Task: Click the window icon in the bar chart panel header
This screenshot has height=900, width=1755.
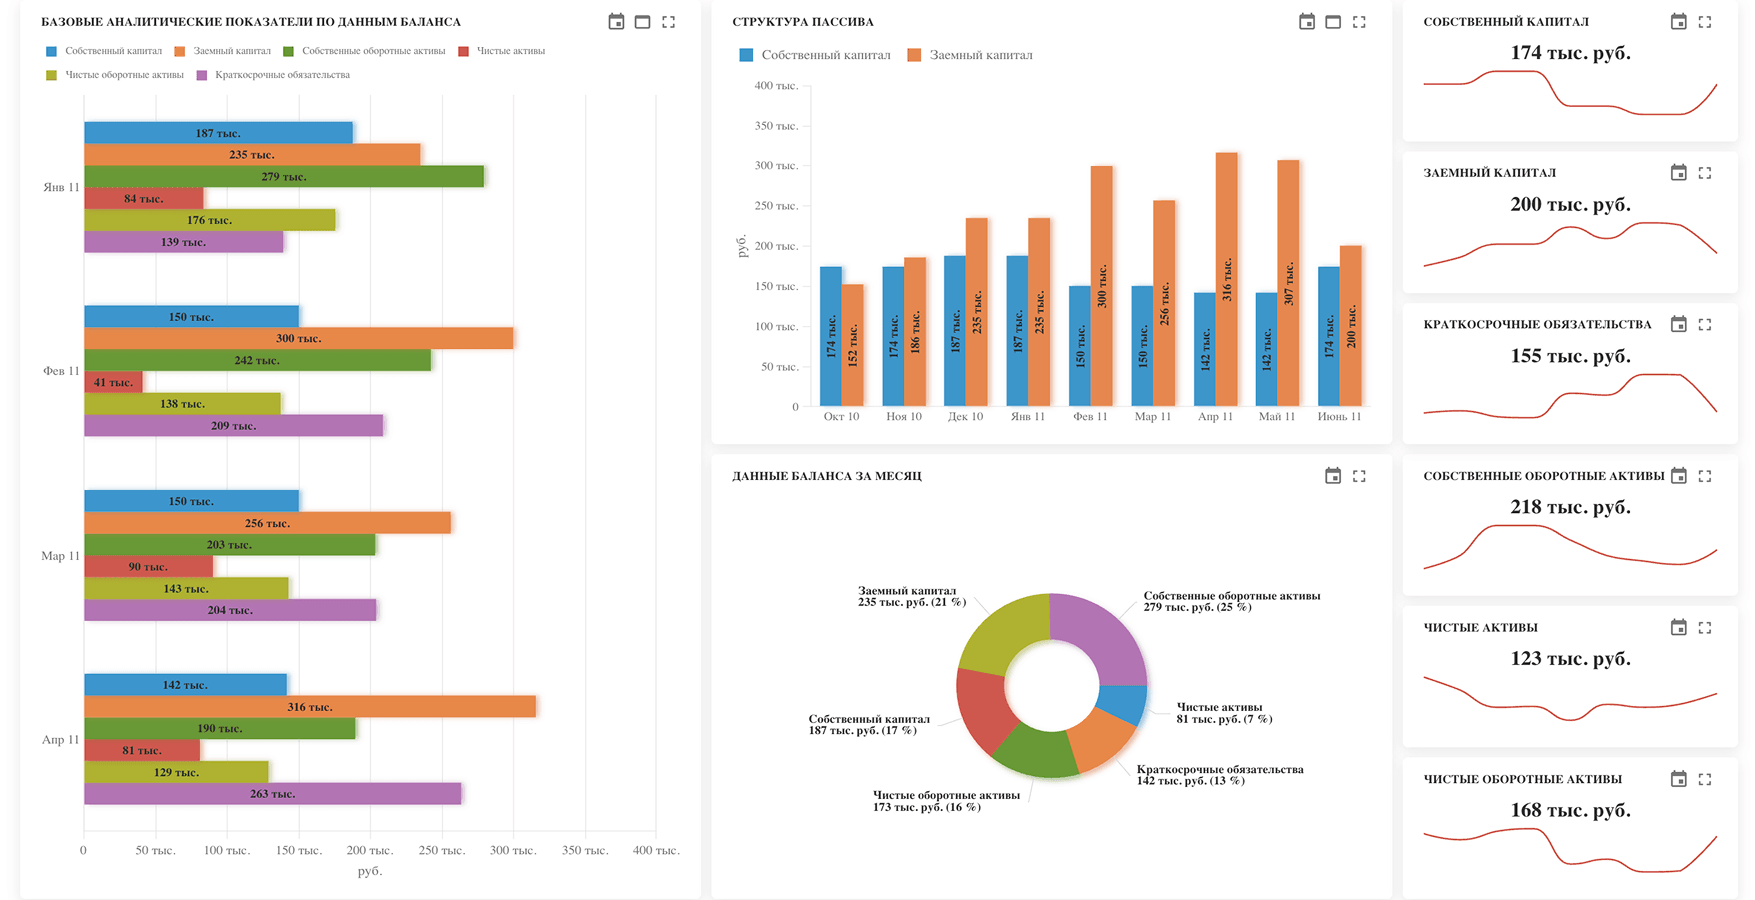Action: click(x=642, y=21)
